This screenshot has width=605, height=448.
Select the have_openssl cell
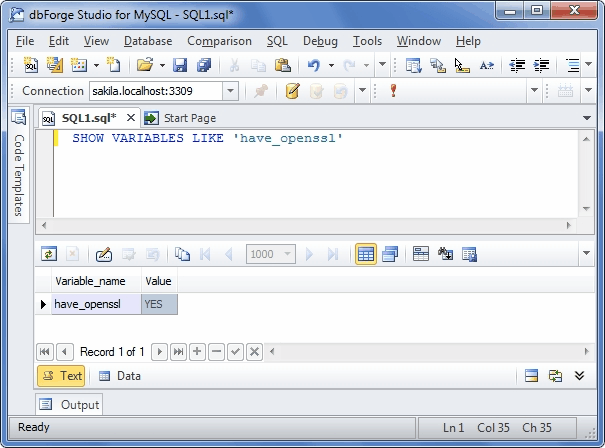click(x=96, y=304)
